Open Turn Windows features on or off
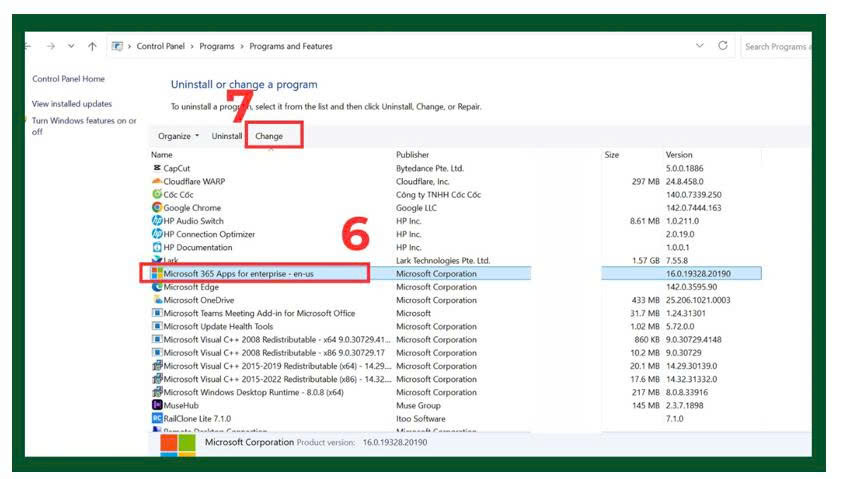This screenshot has height=479, width=845. coord(84,126)
